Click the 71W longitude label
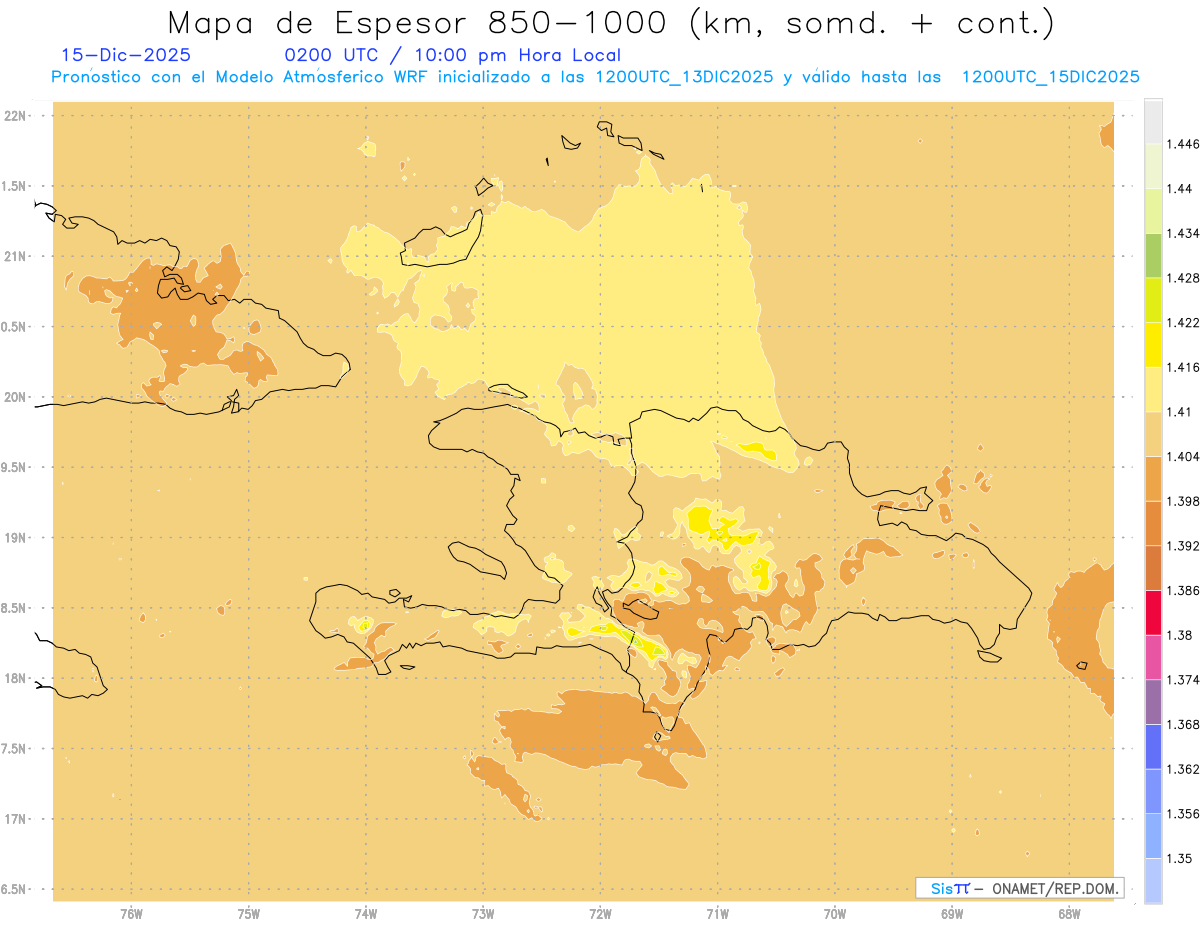Viewport: 1200px width, 927px height. click(x=717, y=913)
